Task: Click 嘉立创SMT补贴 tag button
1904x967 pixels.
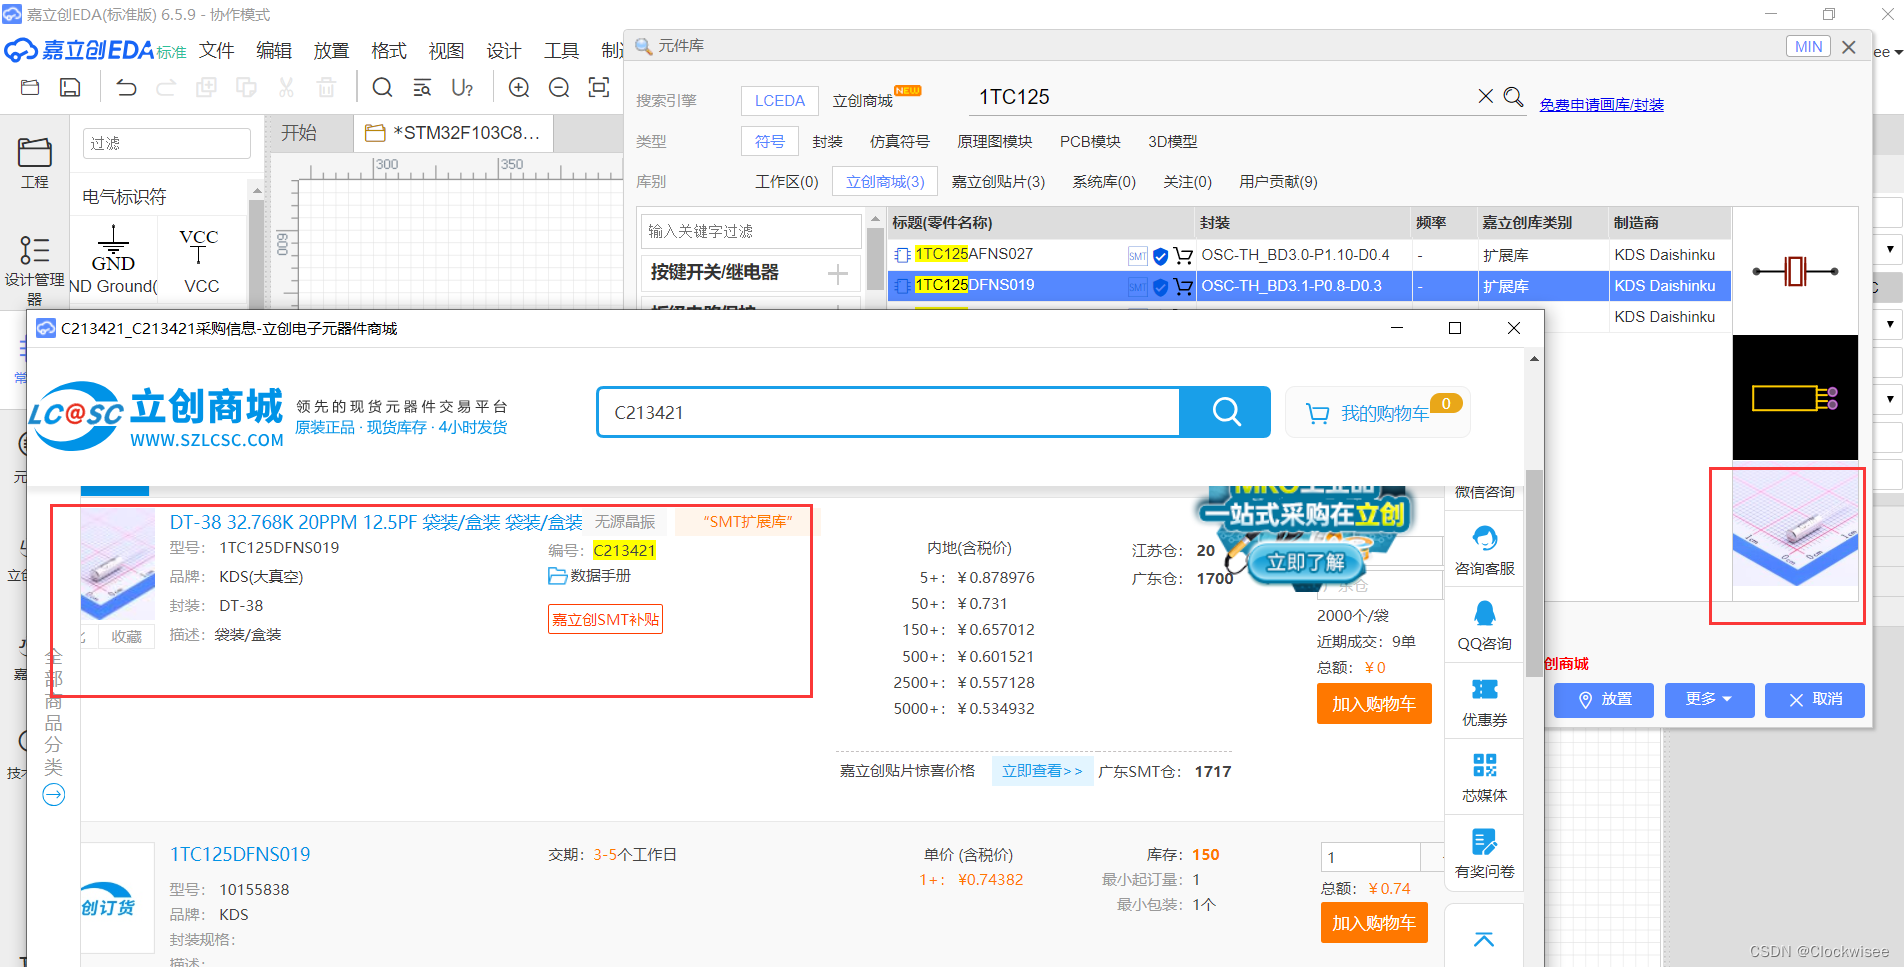Action: tap(605, 619)
